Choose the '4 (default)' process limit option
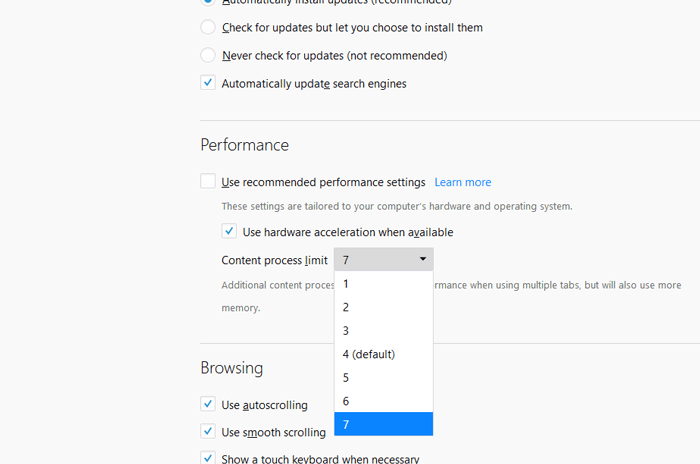 click(x=383, y=354)
